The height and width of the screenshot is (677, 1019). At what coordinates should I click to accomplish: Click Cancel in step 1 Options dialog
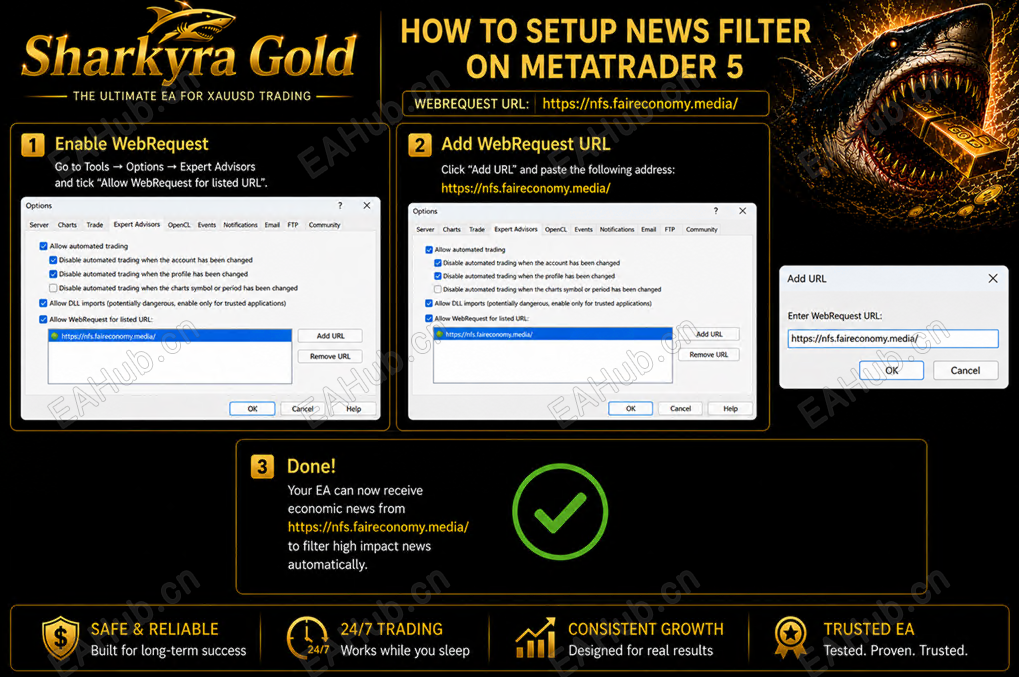coord(302,409)
